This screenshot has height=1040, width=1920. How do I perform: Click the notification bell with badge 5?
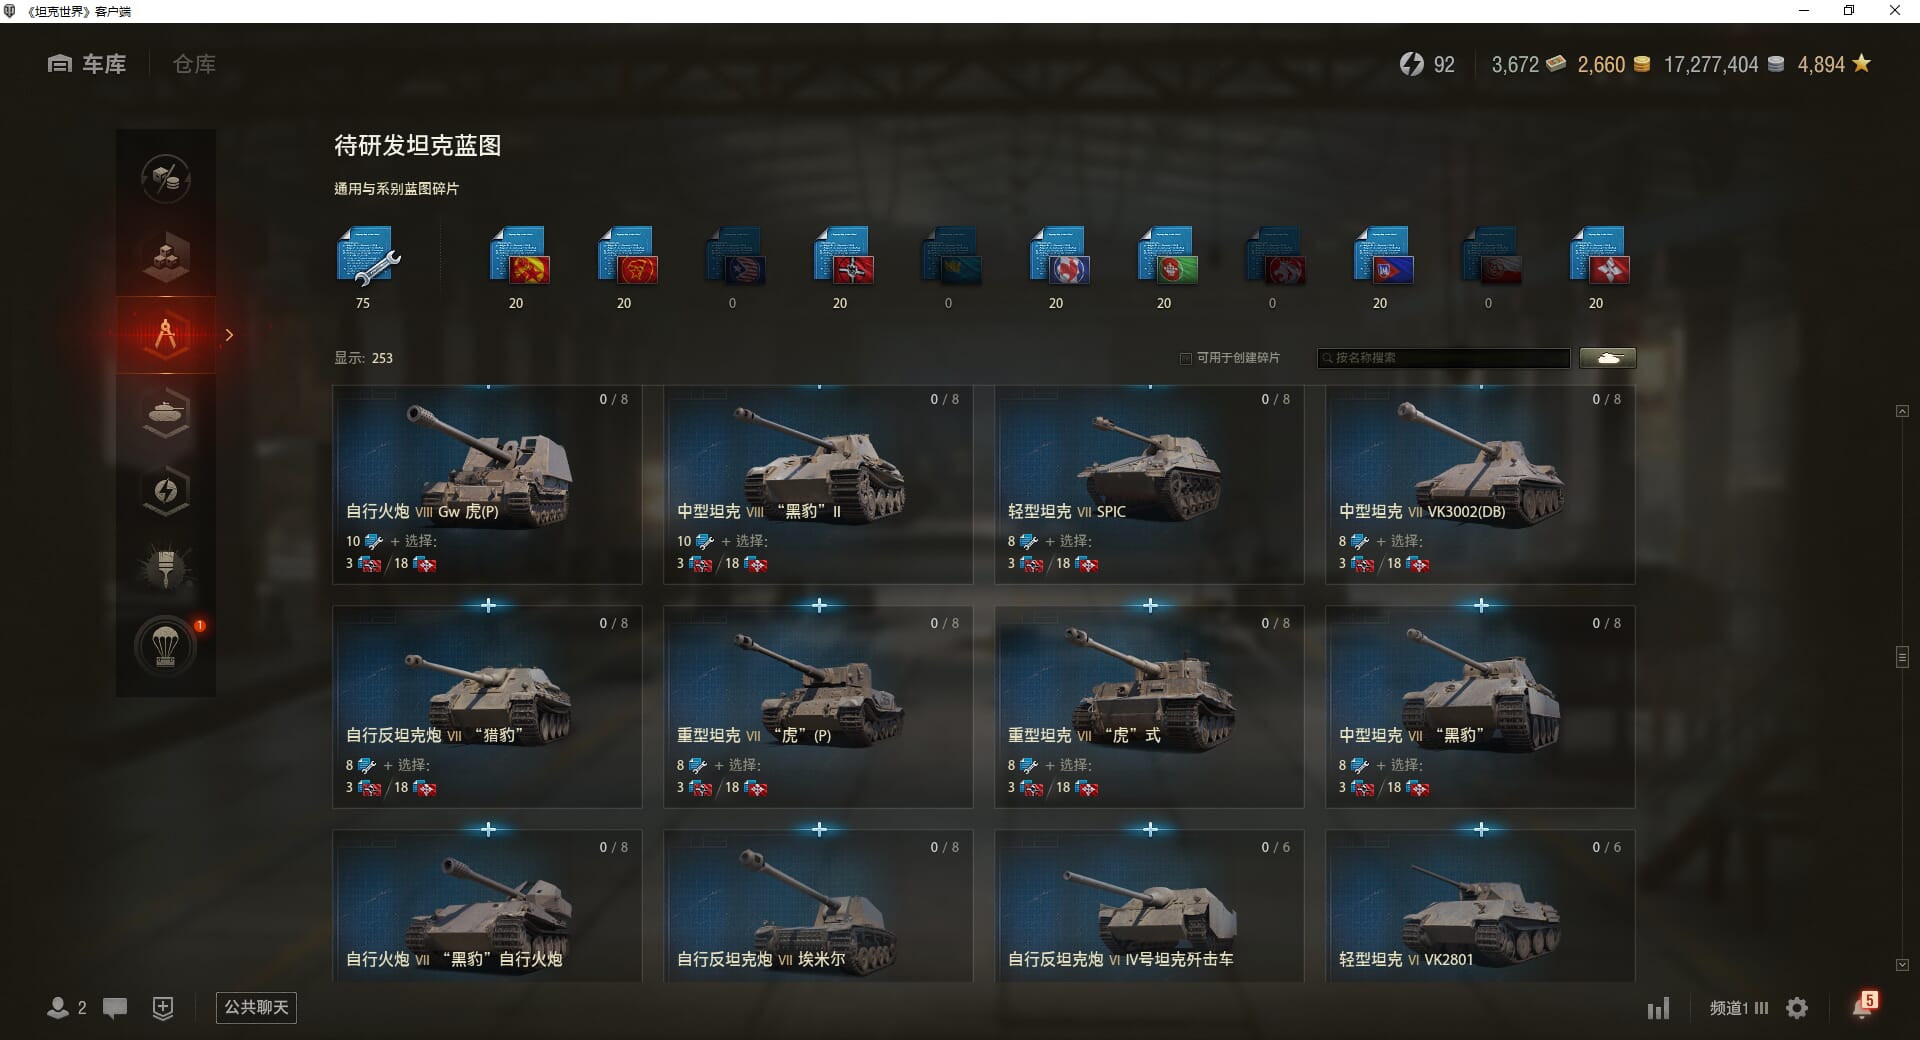coord(1864,1005)
